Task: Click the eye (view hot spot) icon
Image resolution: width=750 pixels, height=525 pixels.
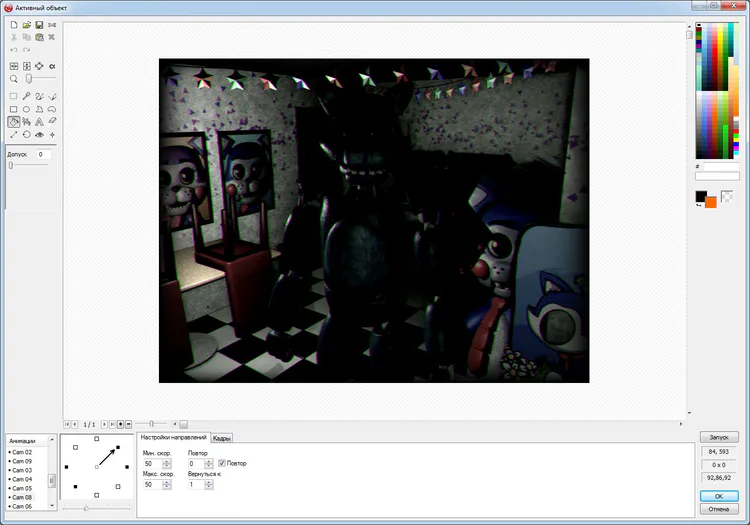Action: pyautogui.click(x=39, y=135)
